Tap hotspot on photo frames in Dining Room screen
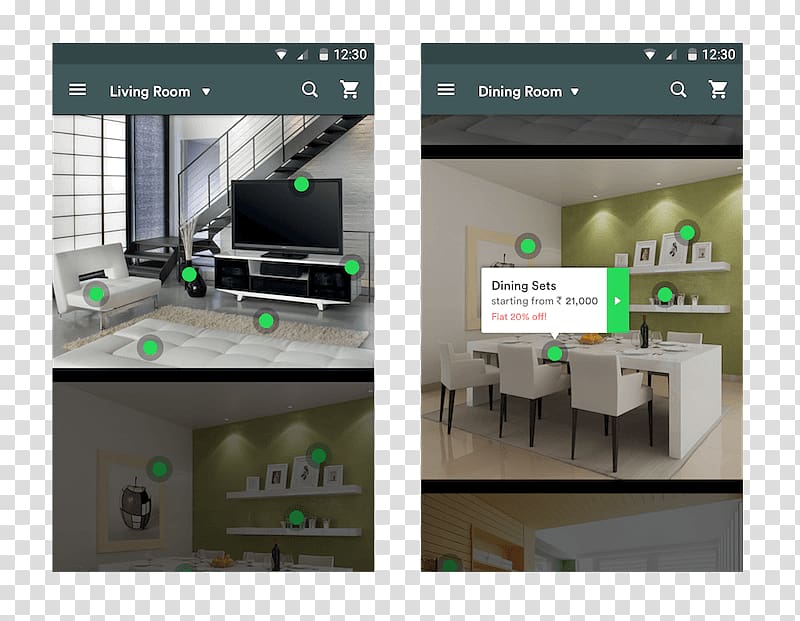This screenshot has height=621, width=800. point(687,233)
